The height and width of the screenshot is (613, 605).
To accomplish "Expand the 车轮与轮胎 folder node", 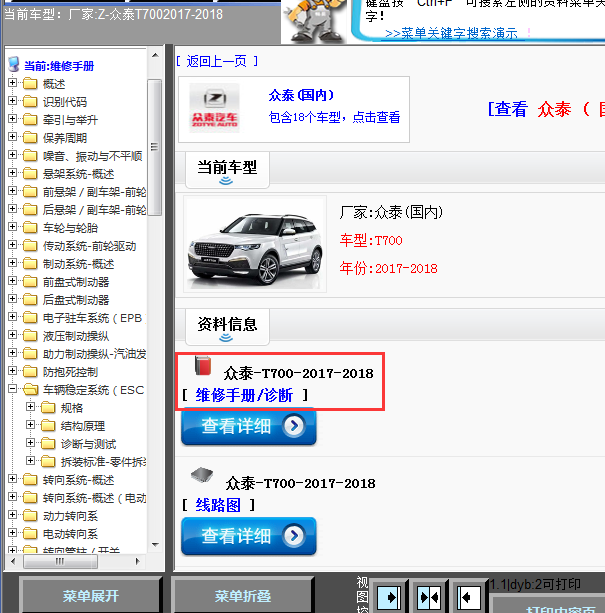I will point(12,227).
